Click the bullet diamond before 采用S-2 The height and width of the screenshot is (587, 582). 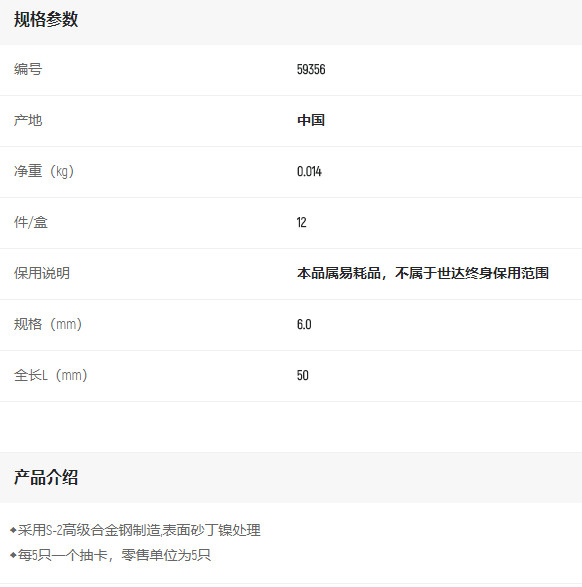(13, 530)
